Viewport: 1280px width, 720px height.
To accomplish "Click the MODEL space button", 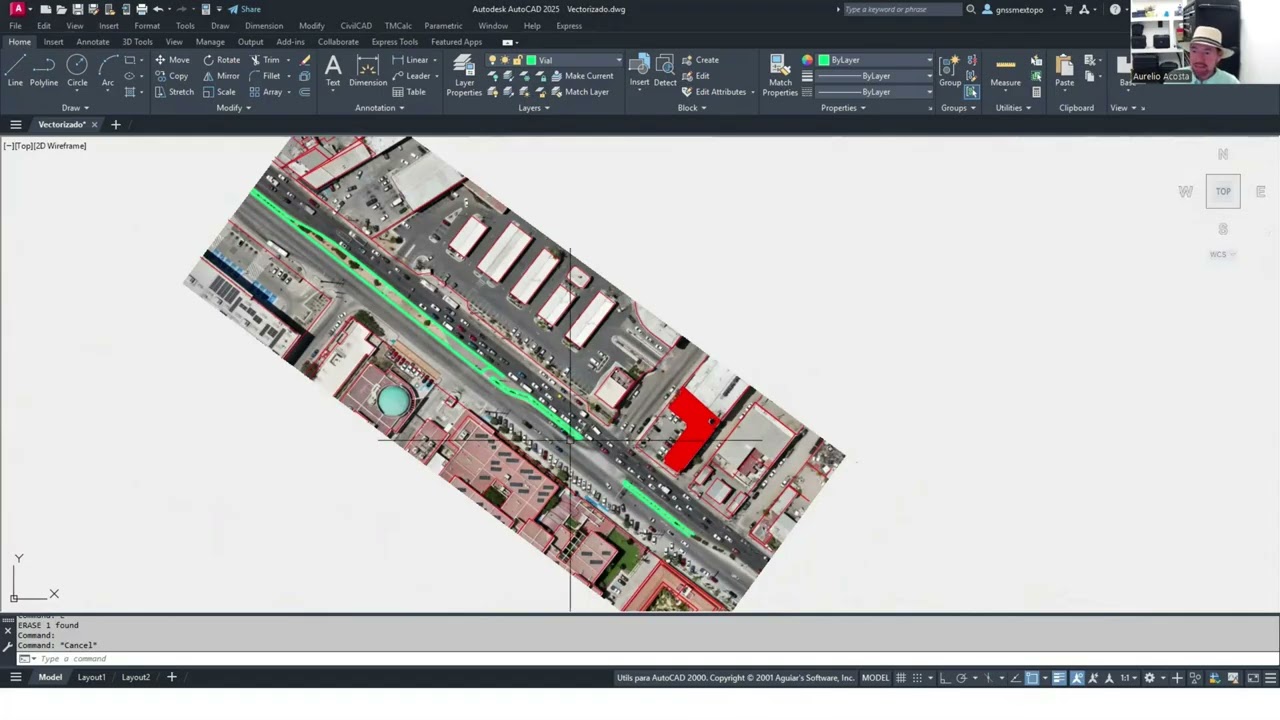I will 875,678.
